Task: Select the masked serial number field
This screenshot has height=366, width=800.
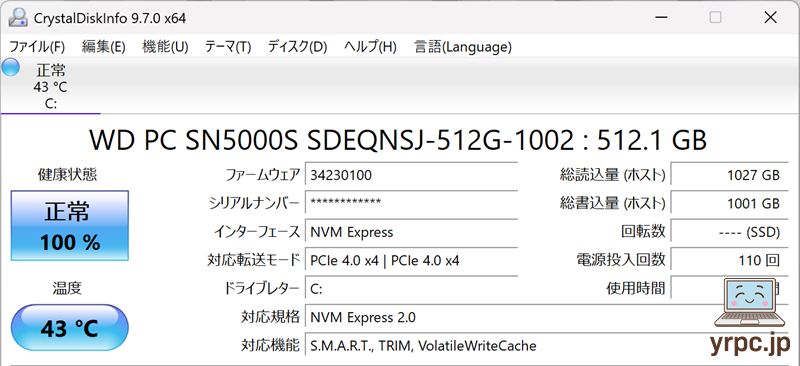Action: (x=411, y=203)
